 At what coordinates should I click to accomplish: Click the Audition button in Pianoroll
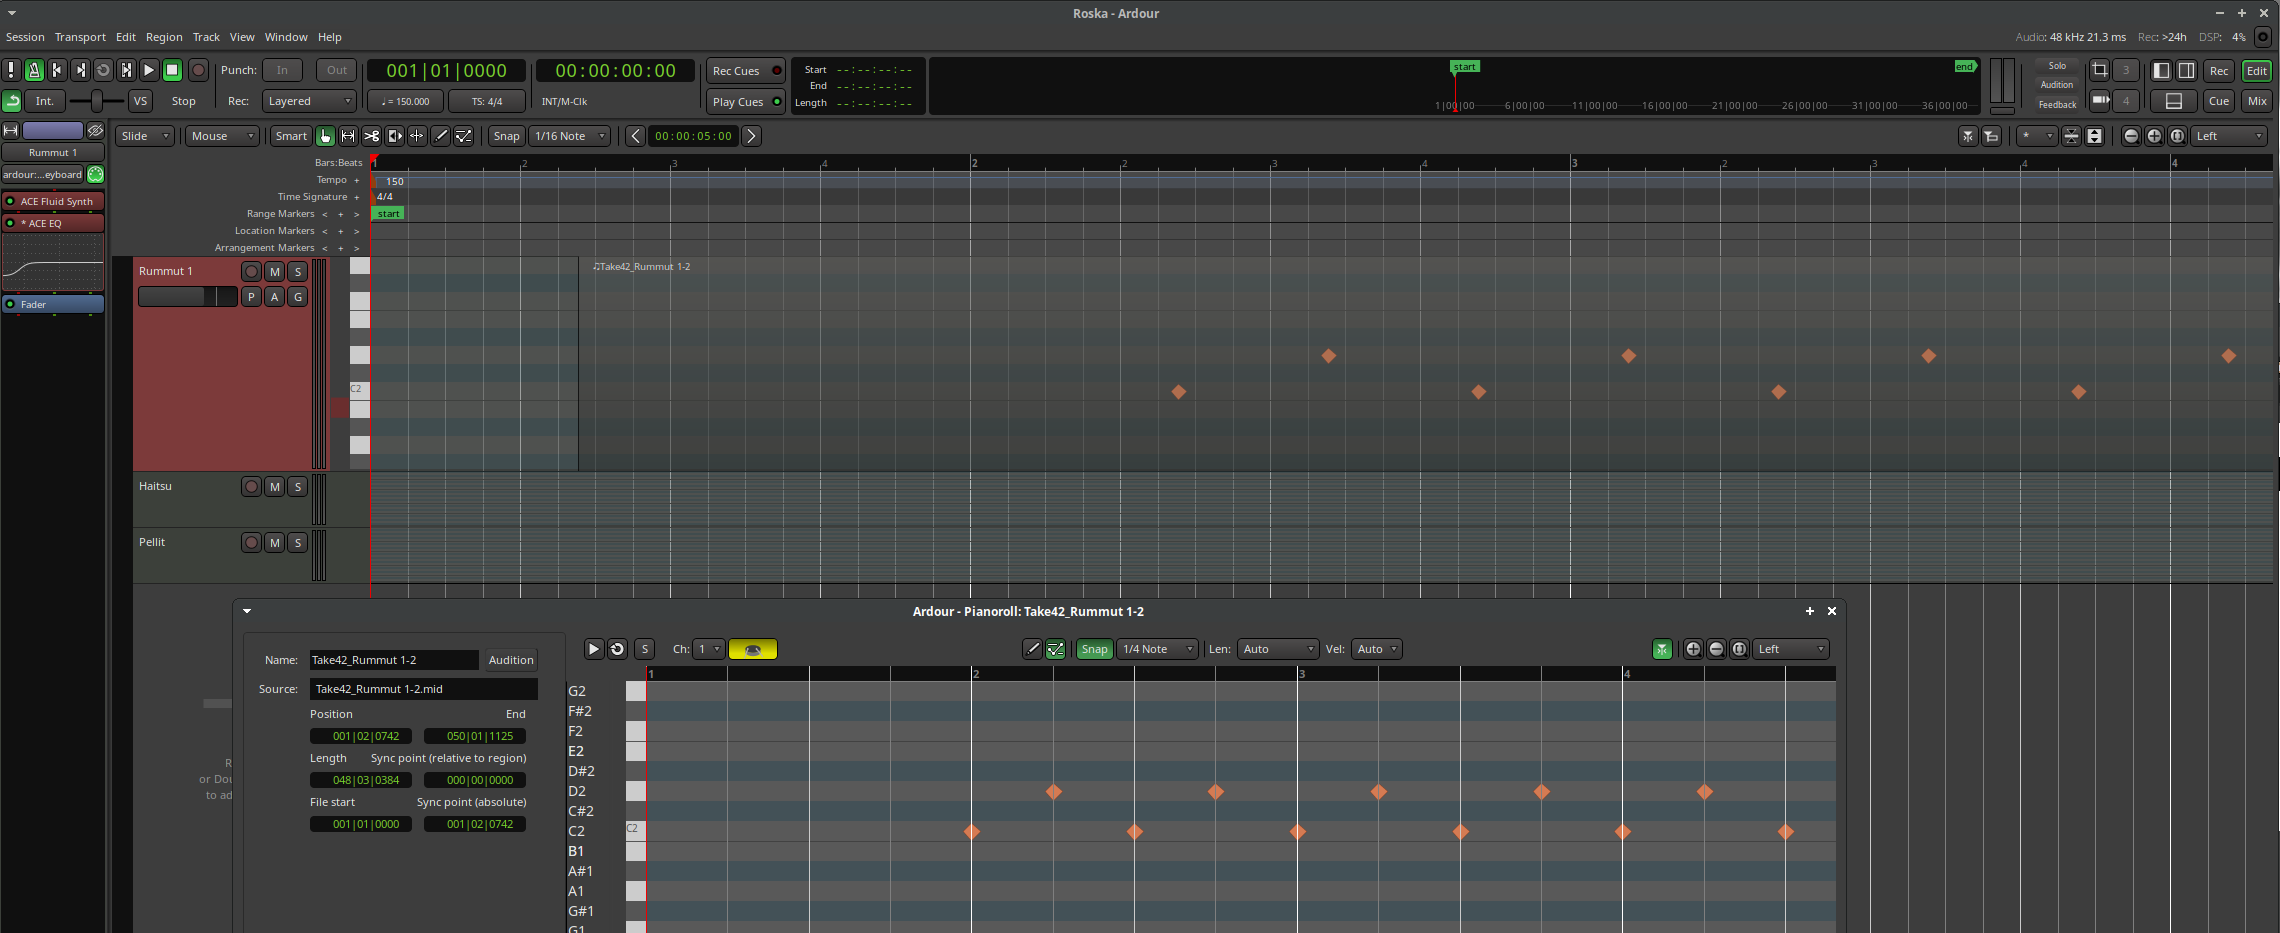pyautogui.click(x=510, y=660)
